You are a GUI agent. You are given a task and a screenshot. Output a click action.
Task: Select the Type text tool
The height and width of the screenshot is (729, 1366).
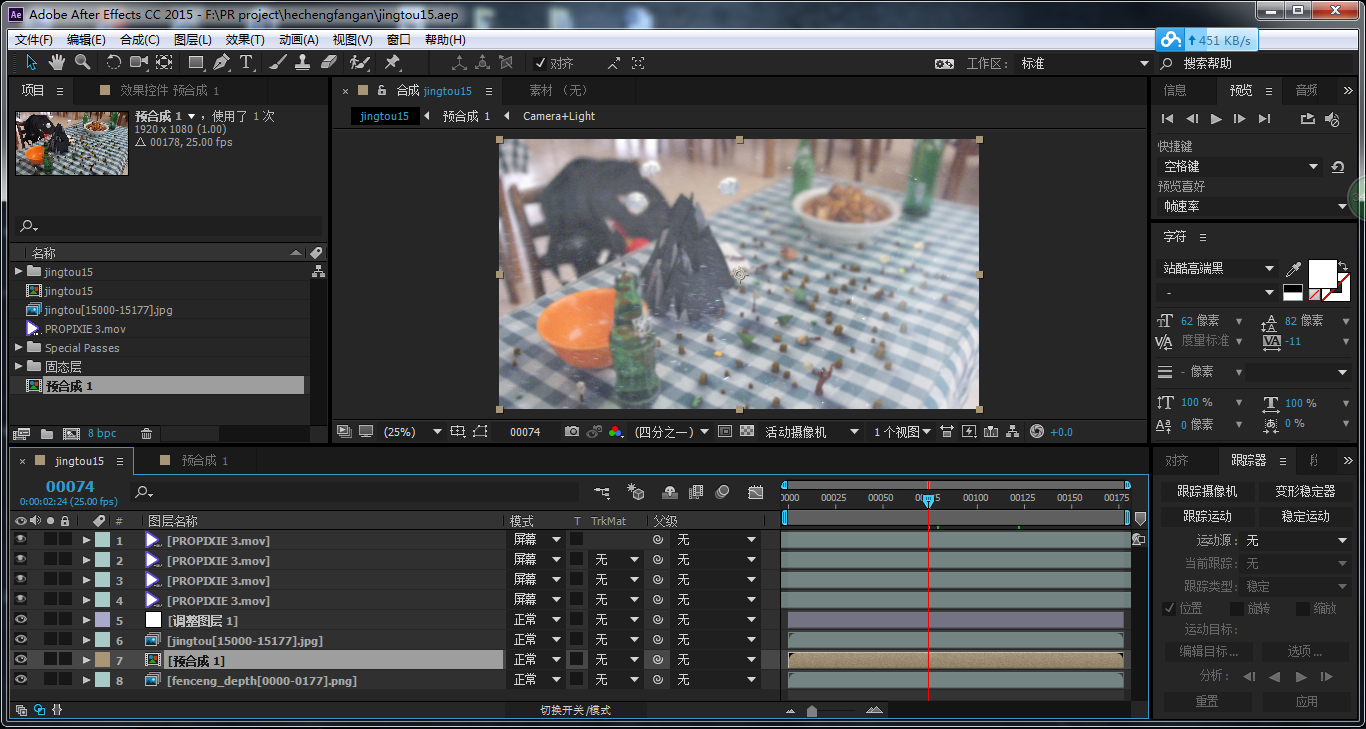246,63
